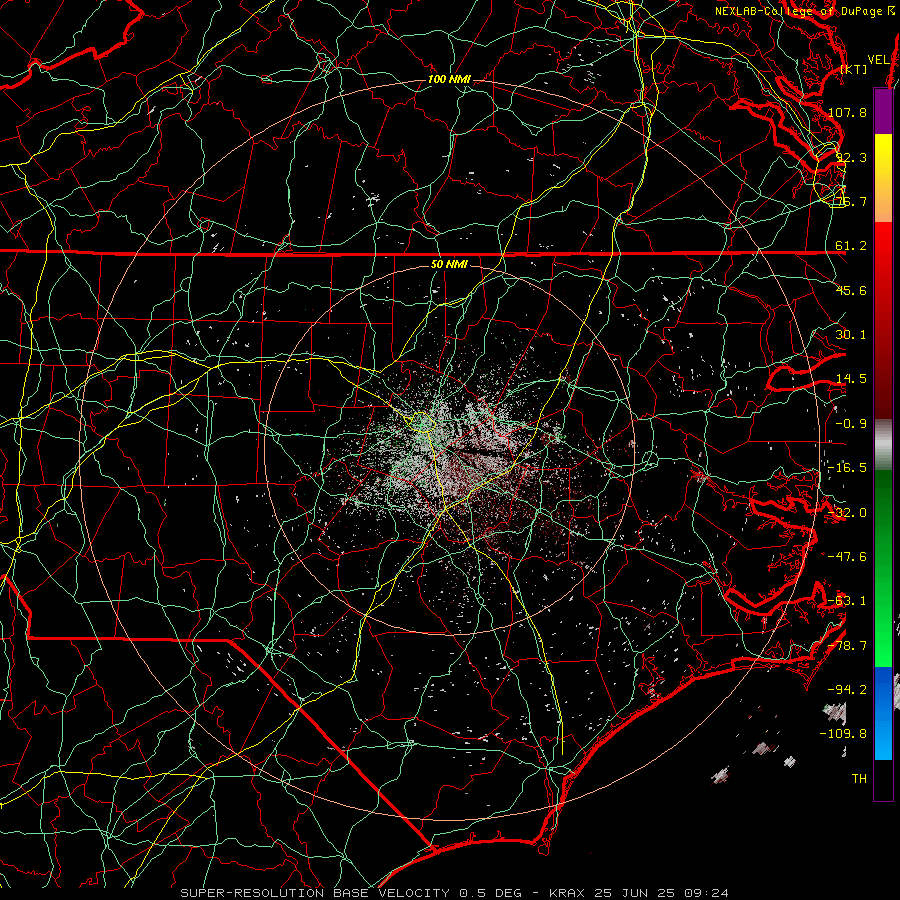Click the -16.5 velocity scale value
Image resolution: width=900 pixels, height=900 pixels.
[847, 468]
